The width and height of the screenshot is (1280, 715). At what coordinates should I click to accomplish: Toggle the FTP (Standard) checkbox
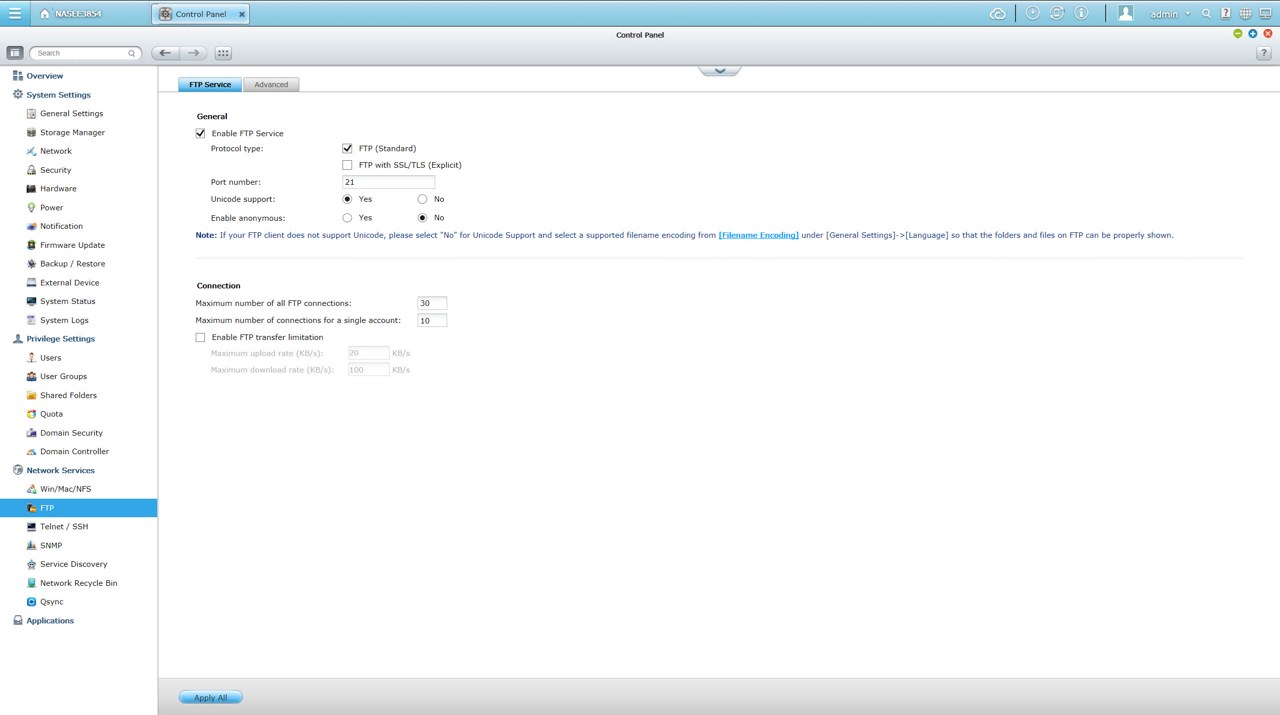(347, 148)
